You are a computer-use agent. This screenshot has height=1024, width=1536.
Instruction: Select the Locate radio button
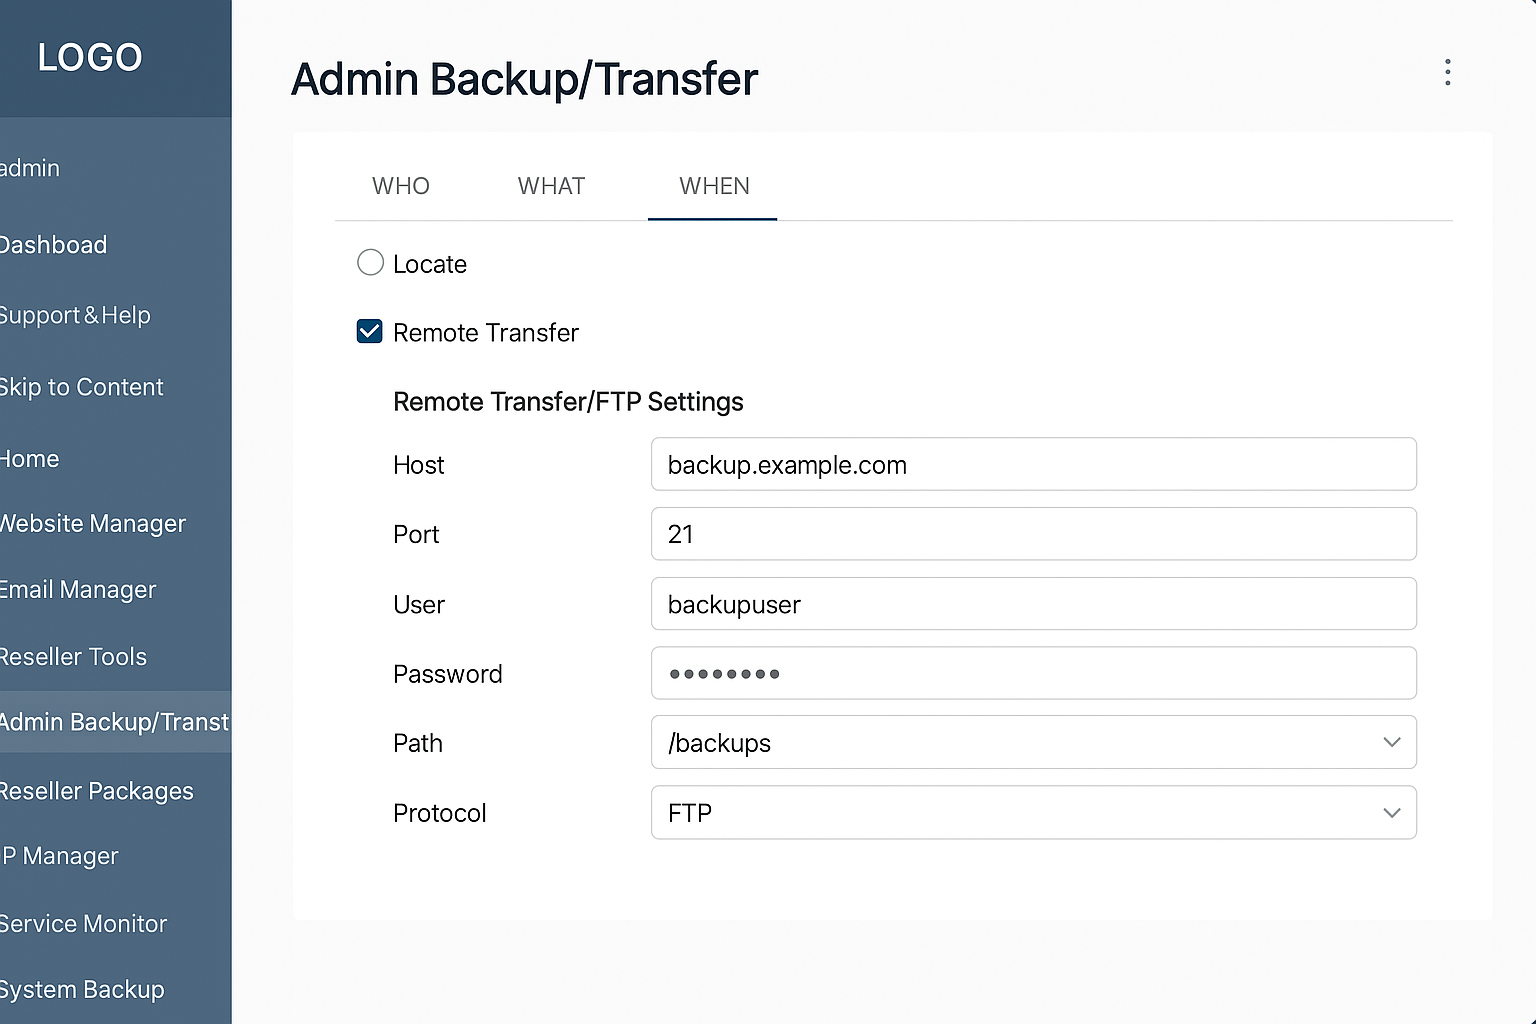click(x=371, y=263)
